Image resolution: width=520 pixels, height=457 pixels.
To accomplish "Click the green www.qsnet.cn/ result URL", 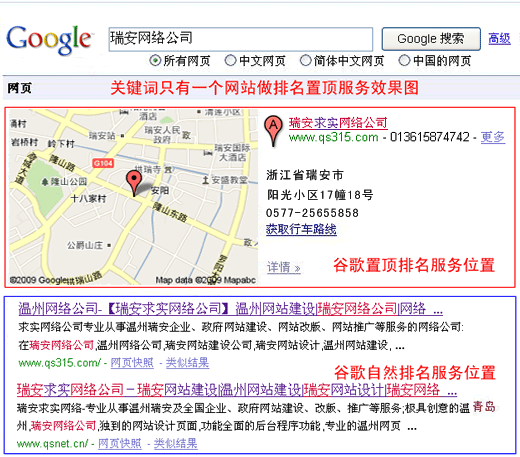I will [53, 444].
